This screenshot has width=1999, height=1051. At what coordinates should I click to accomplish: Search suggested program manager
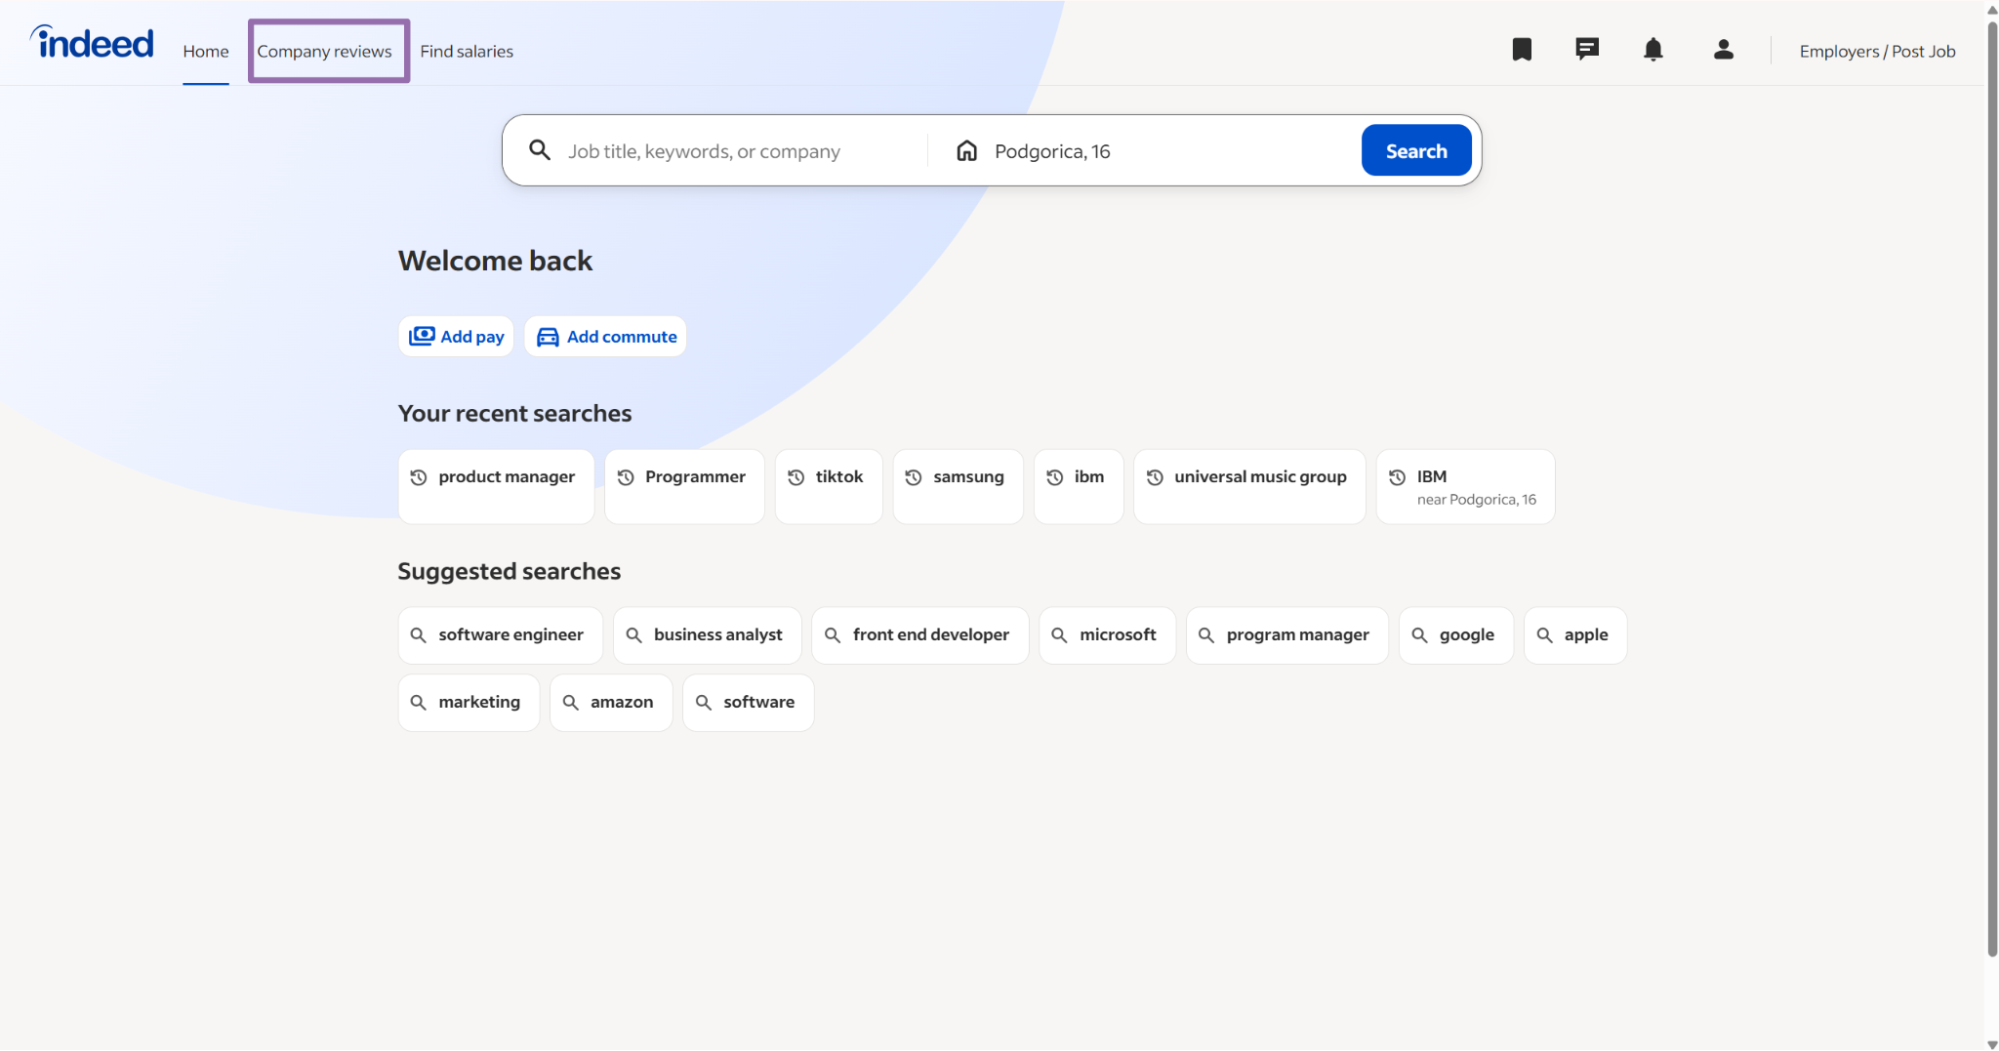(x=1287, y=635)
